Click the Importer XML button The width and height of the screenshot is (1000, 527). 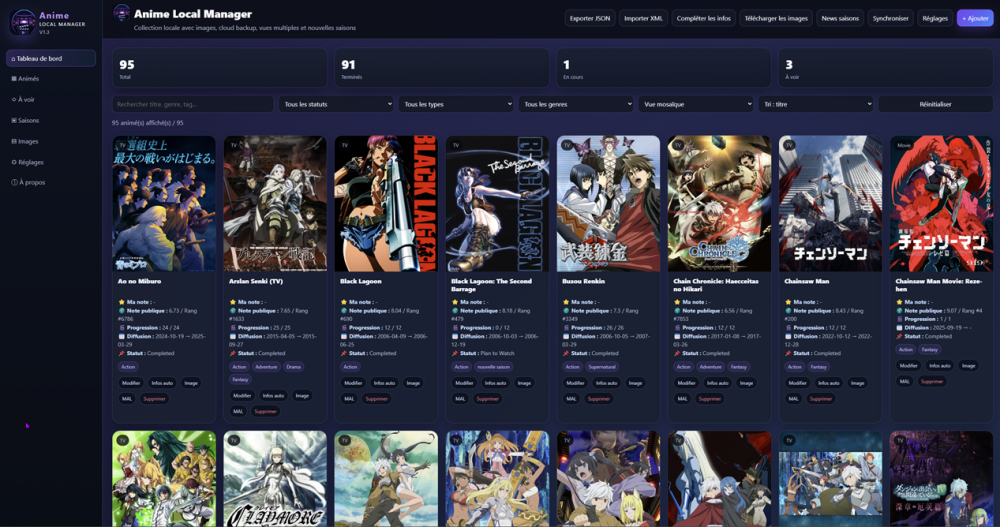[x=643, y=19]
